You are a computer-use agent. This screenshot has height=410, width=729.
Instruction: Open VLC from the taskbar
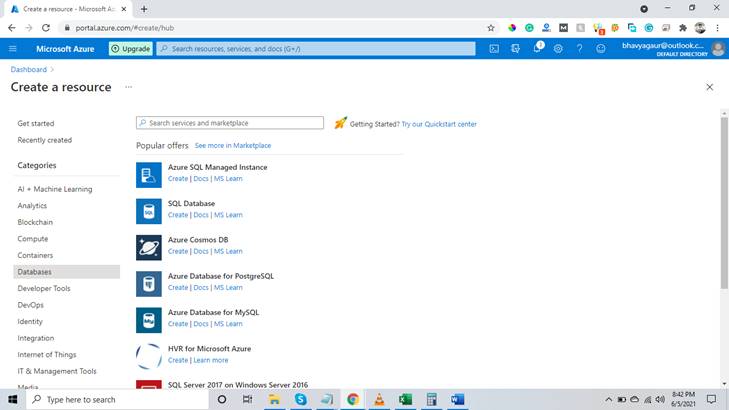[x=379, y=399]
